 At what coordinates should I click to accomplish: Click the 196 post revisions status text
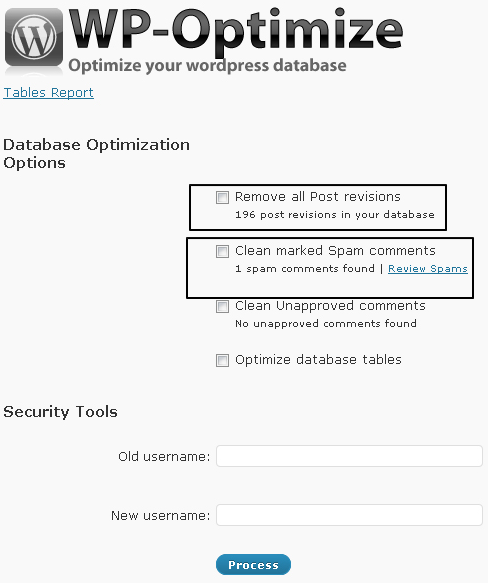[335, 215]
